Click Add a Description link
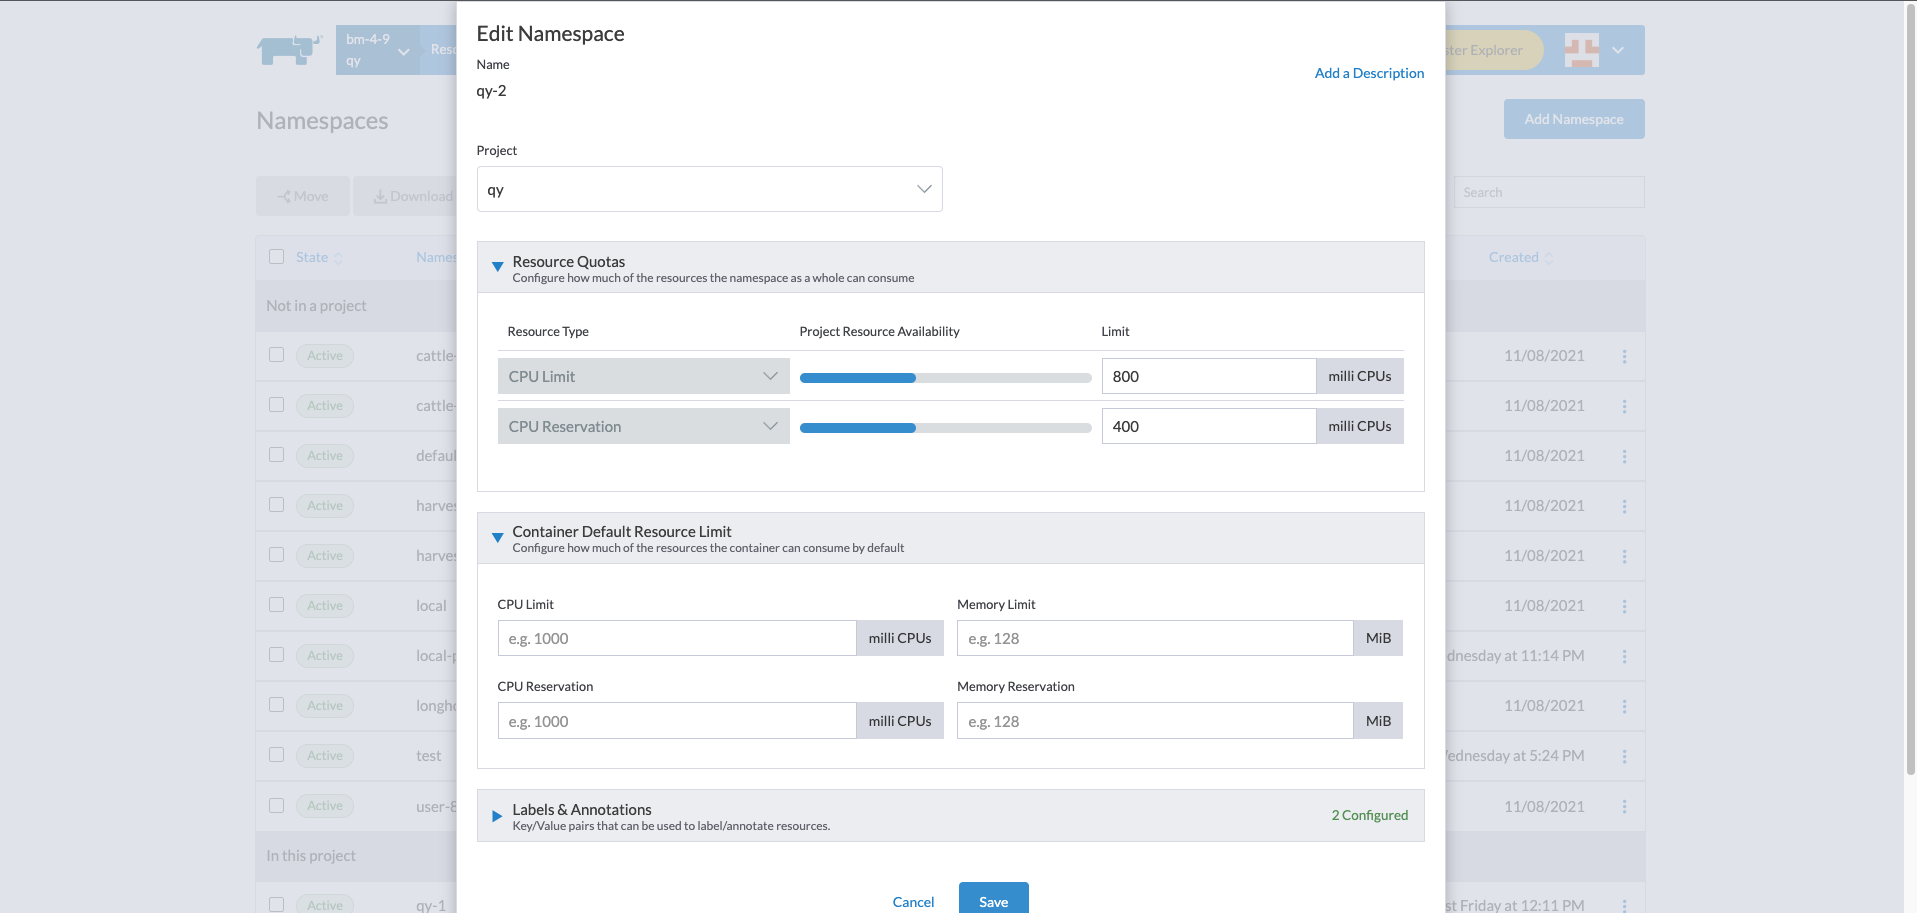The image size is (1917, 913). pos(1369,73)
